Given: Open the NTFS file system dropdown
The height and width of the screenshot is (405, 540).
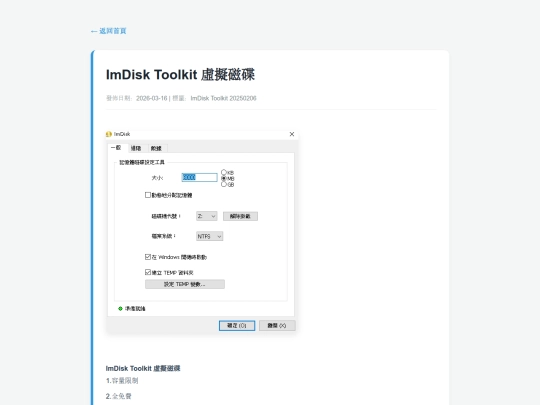Looking at the screenshot, I should click(209, 236).
